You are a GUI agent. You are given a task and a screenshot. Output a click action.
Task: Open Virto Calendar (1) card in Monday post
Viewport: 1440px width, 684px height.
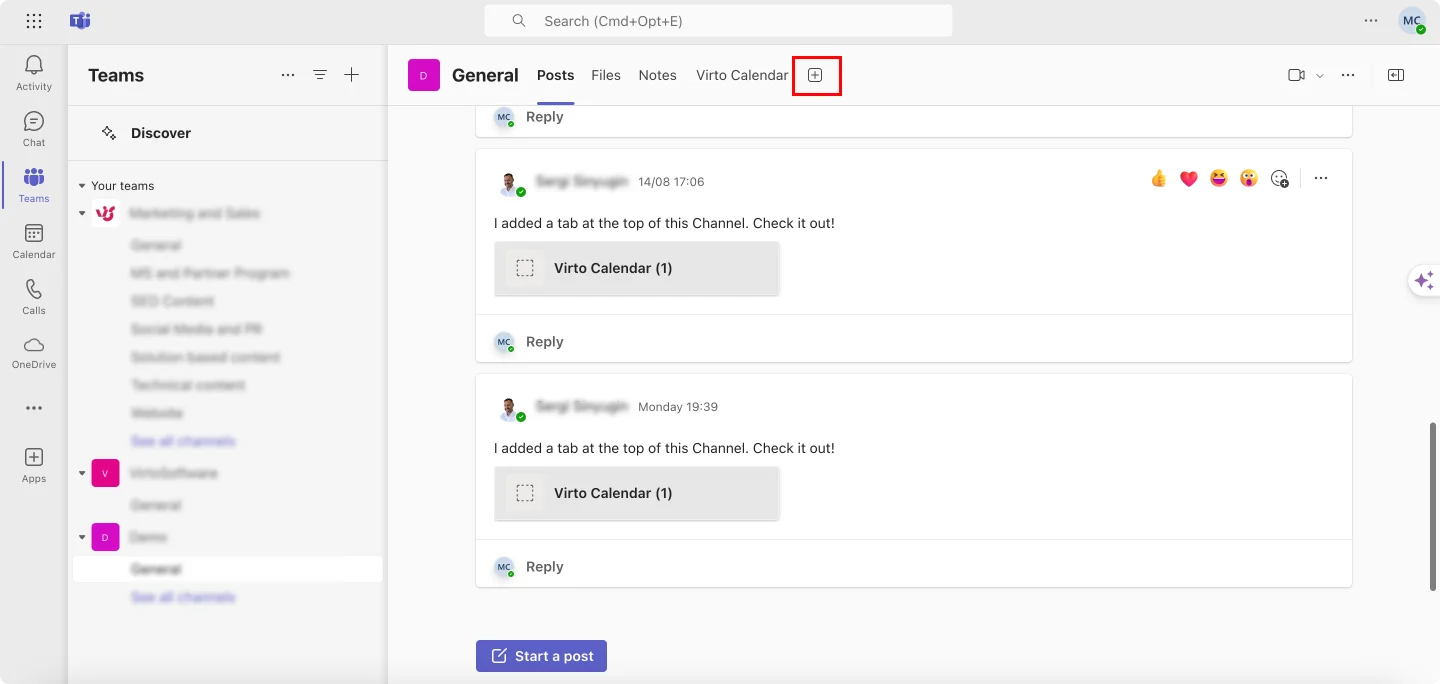pyautogui.click(x=637, y=493)
